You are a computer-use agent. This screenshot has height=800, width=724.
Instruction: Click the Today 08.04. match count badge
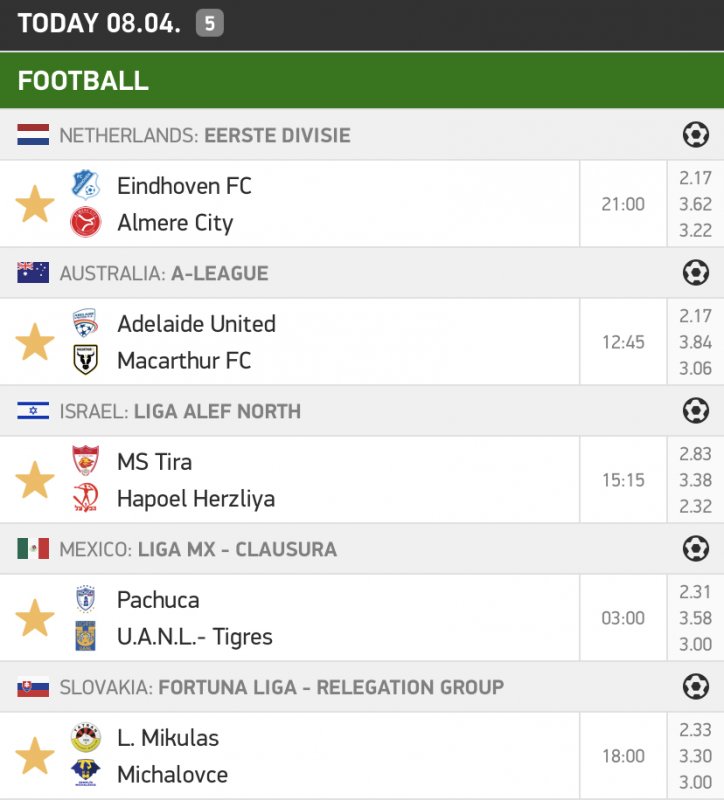click(x=209, y=24)
